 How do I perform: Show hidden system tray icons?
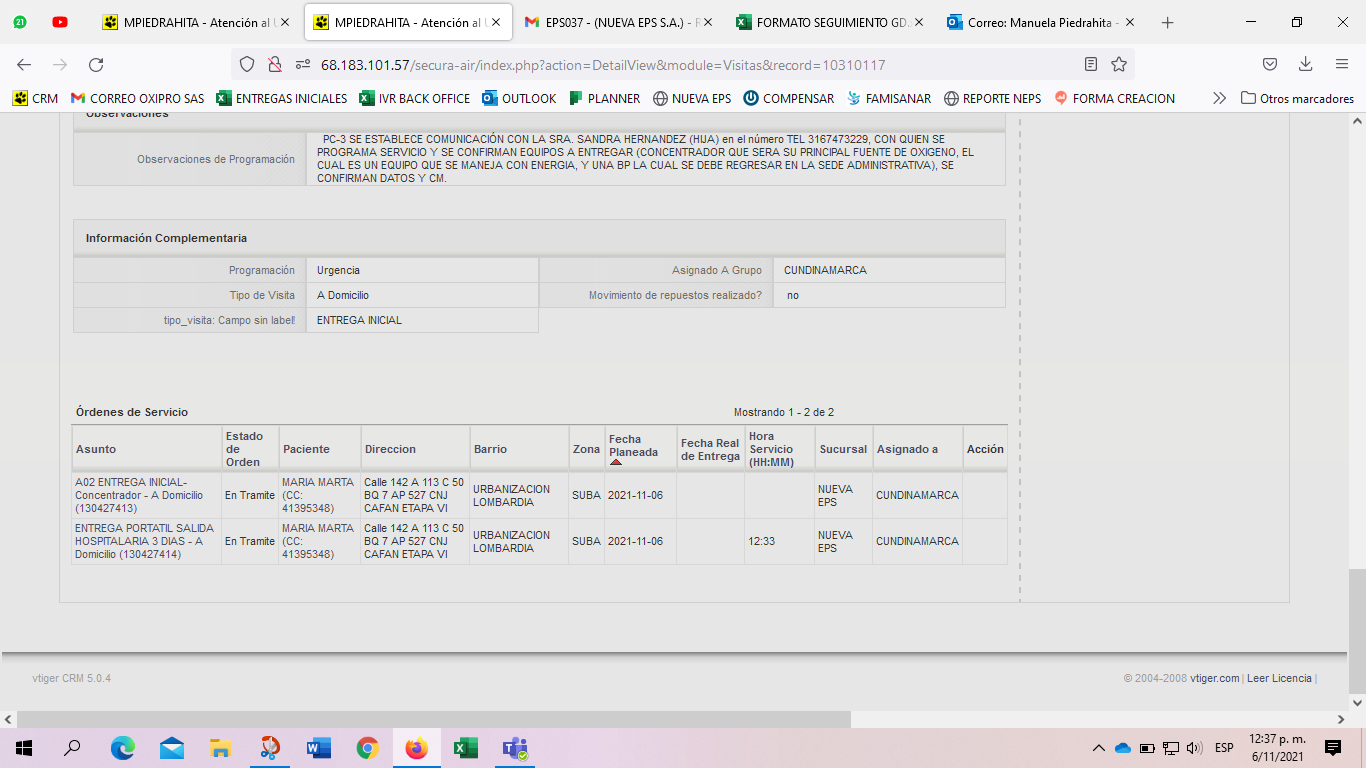click(1098, 748)
